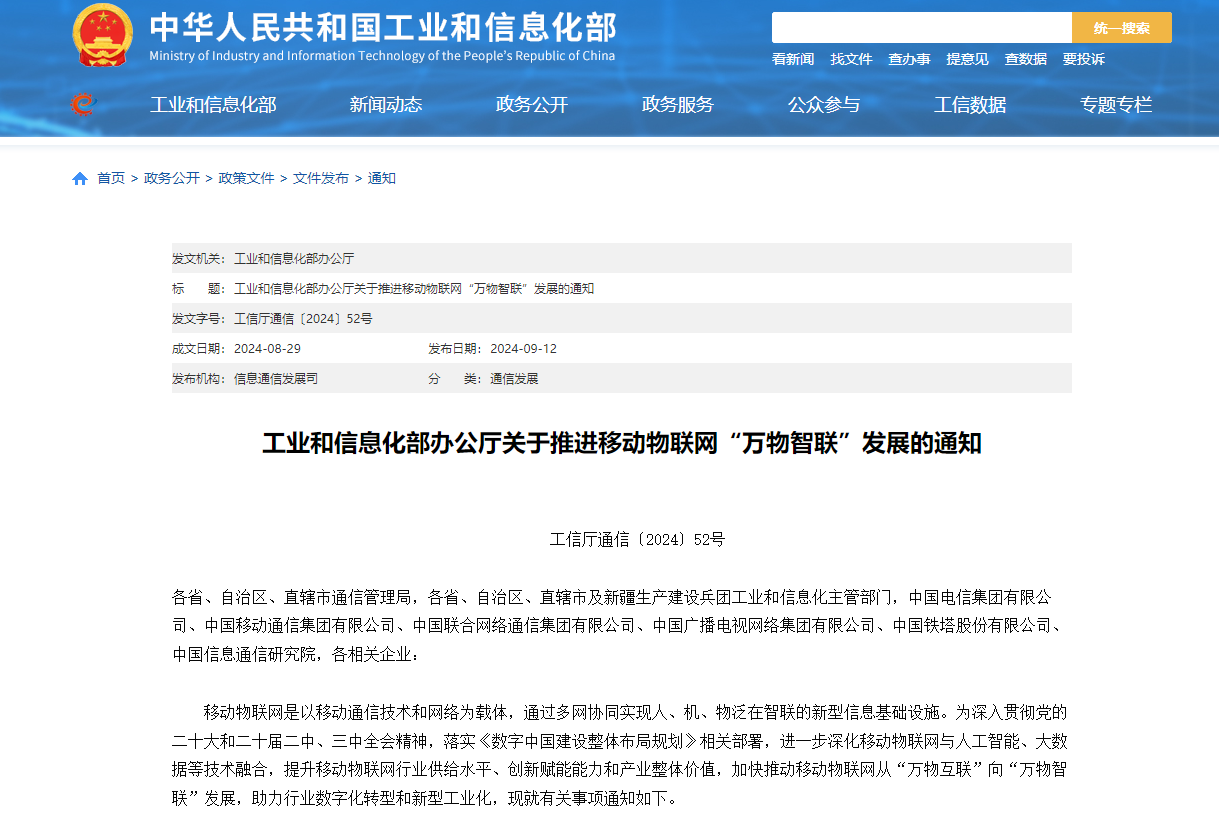Click the national emblem logo
The width and height of the screenshot is (1219, 813).
[103, 35]
